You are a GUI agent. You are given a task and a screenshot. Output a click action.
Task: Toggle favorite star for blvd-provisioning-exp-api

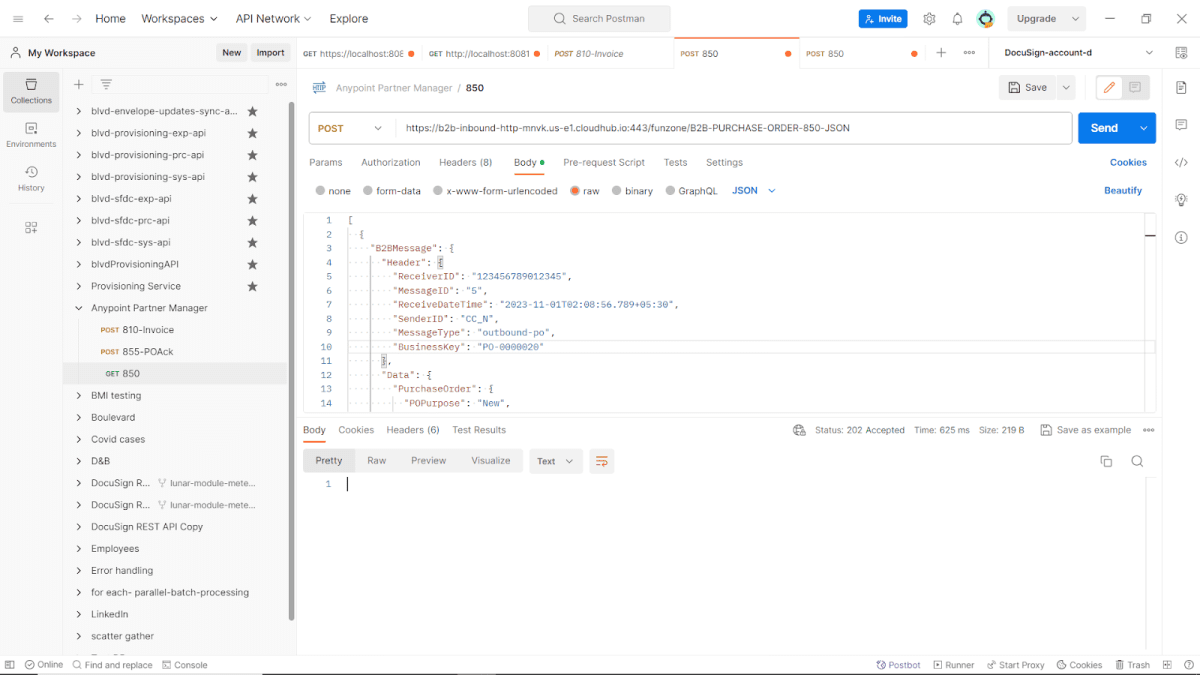click(252, 133)
